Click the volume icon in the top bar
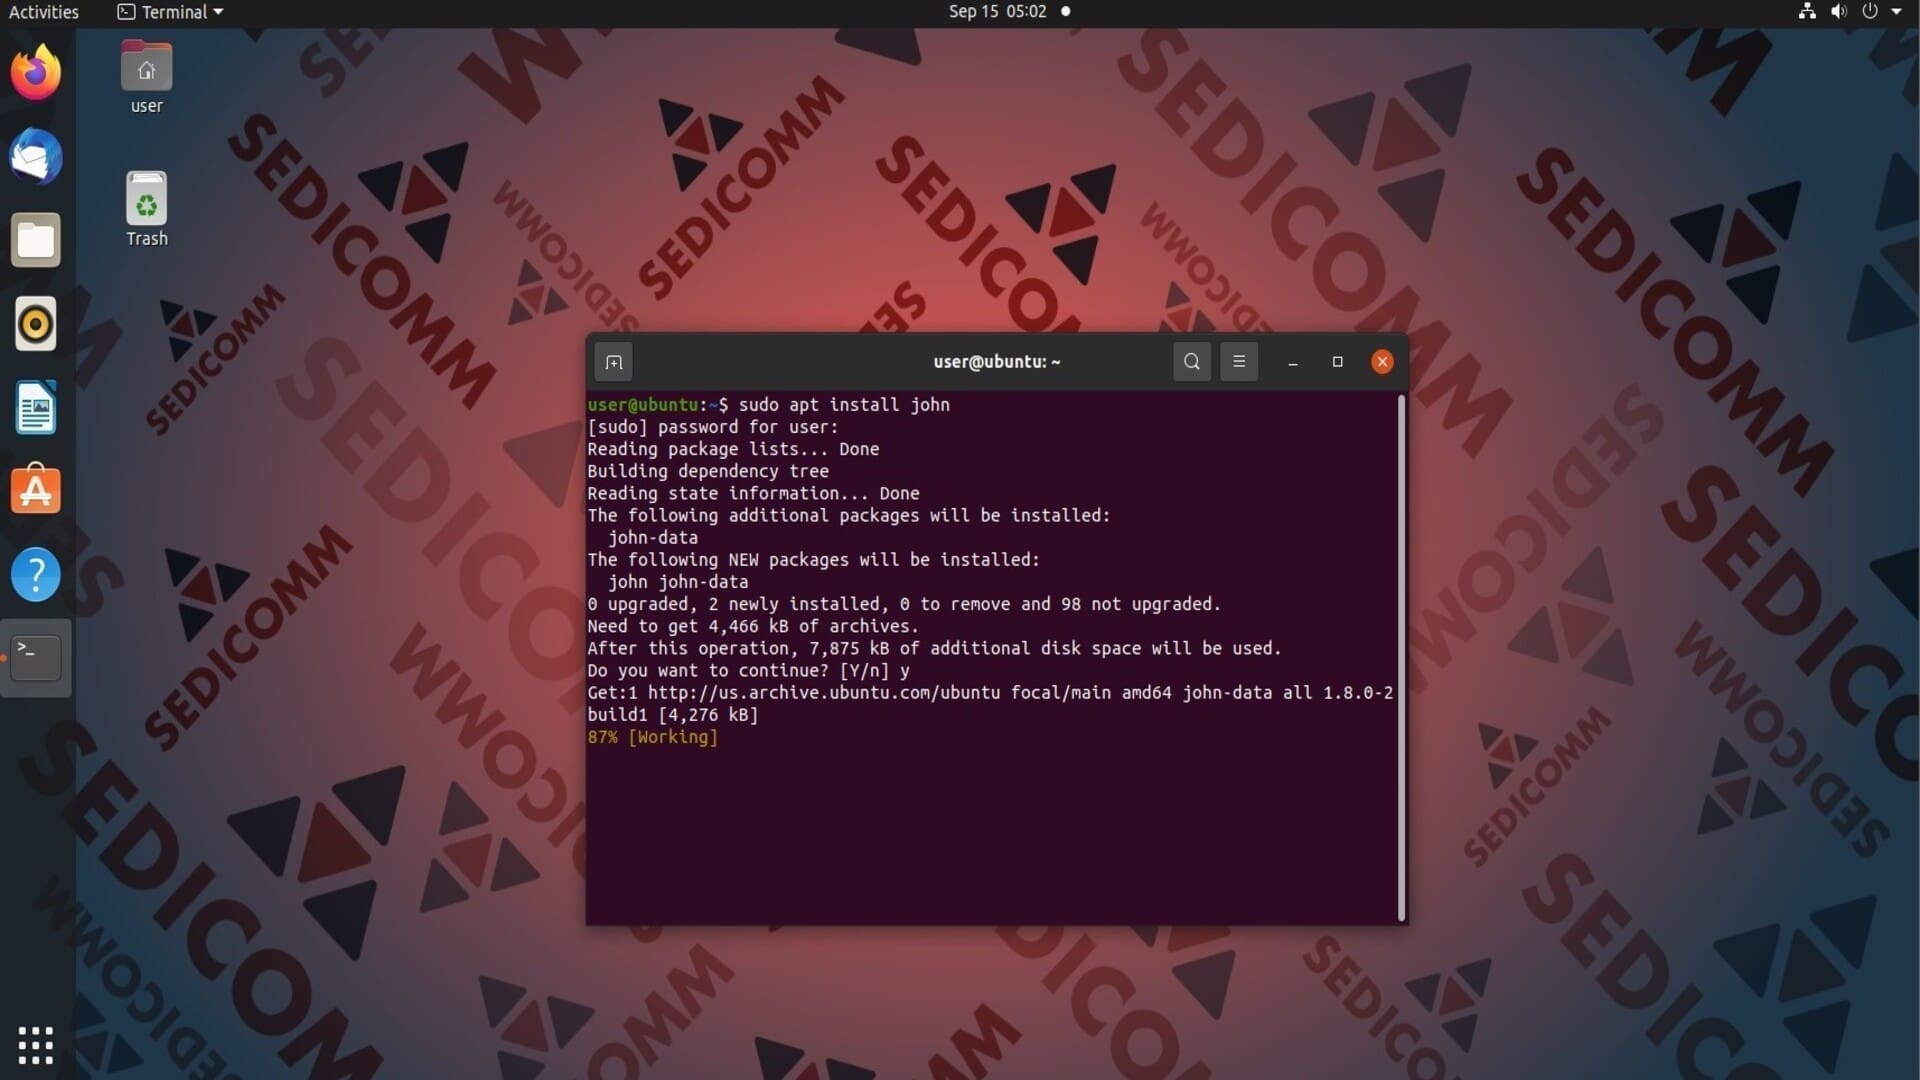The height and width of the screenshot is (1080, 1920). 1838,12
